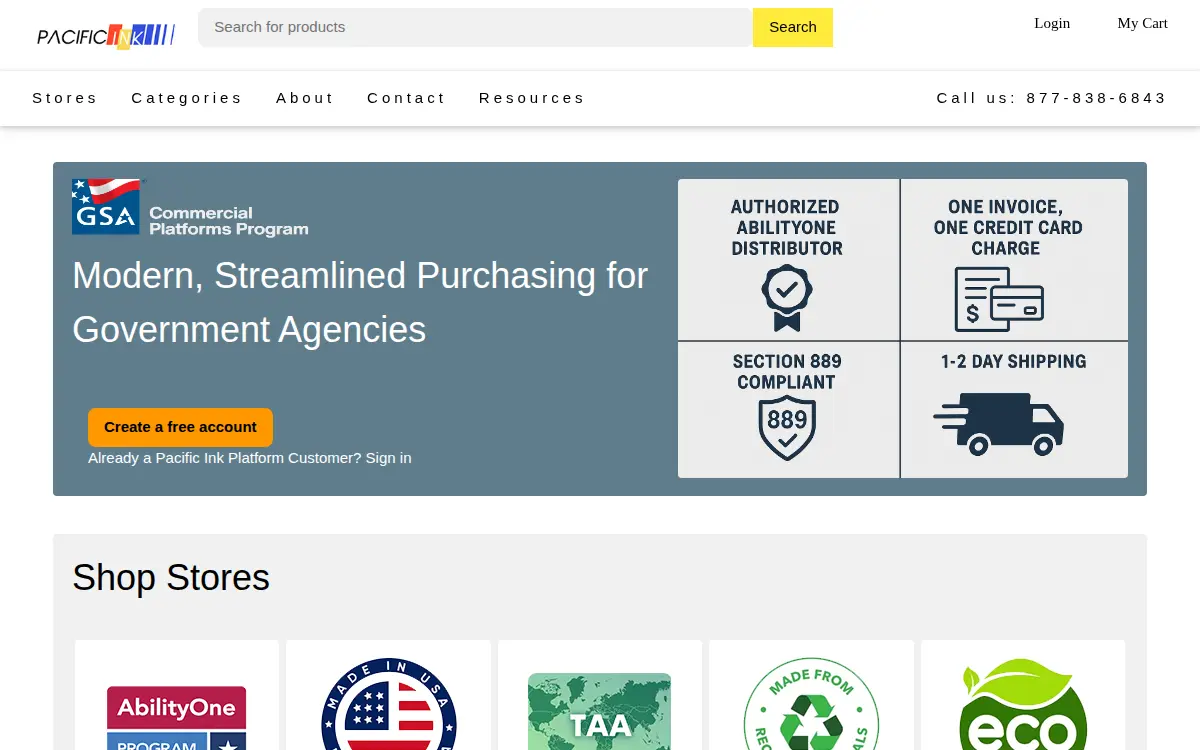Click the Create a free account button
Viewport: 1200px width, 750px height.
pos(180,427)
